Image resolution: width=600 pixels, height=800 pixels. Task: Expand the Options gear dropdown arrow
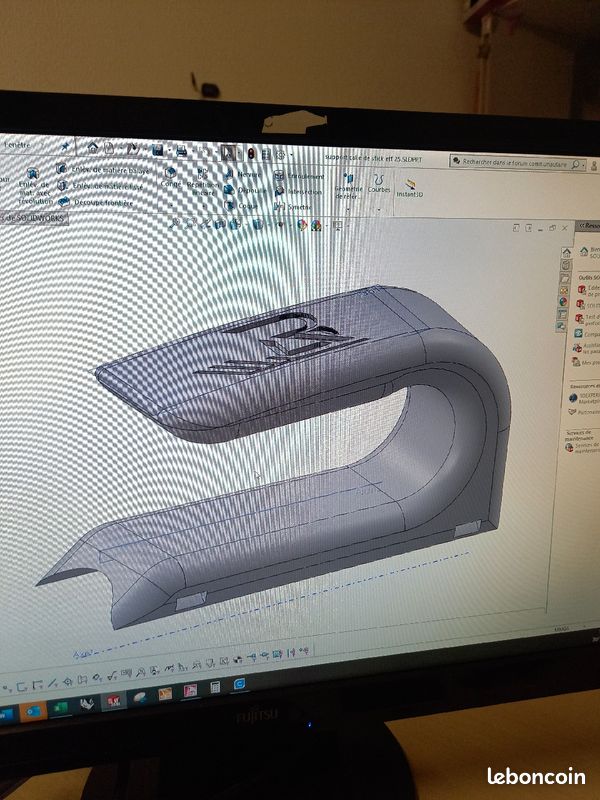(291, 155)
